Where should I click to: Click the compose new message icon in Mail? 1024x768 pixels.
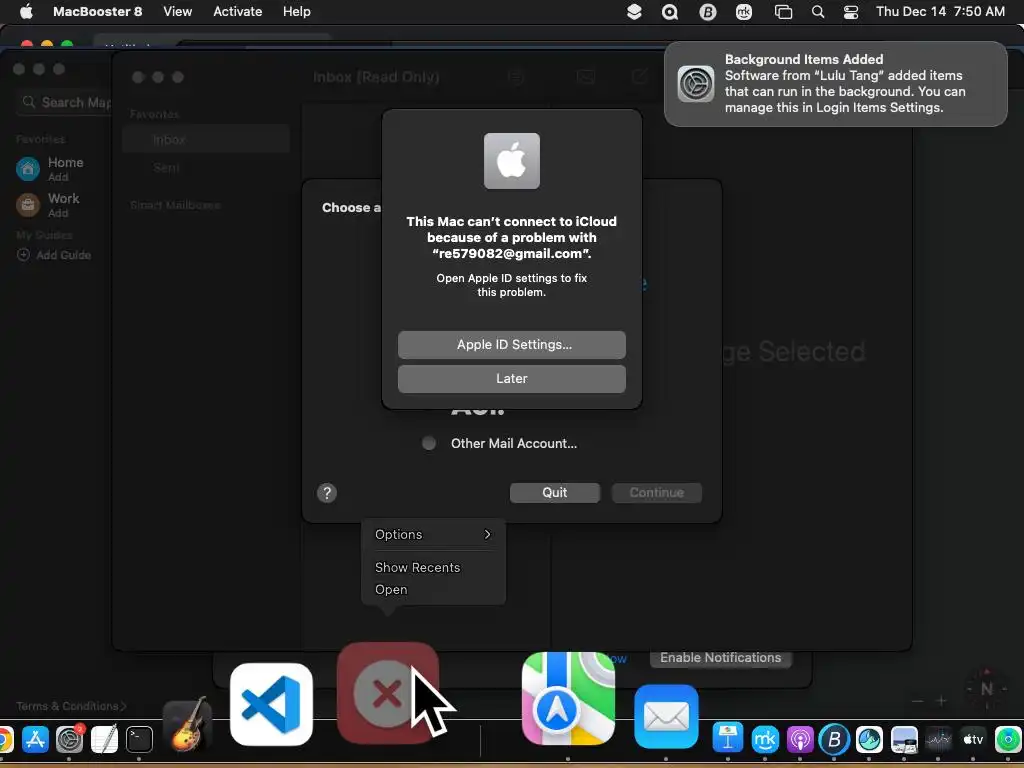[639, 77]
